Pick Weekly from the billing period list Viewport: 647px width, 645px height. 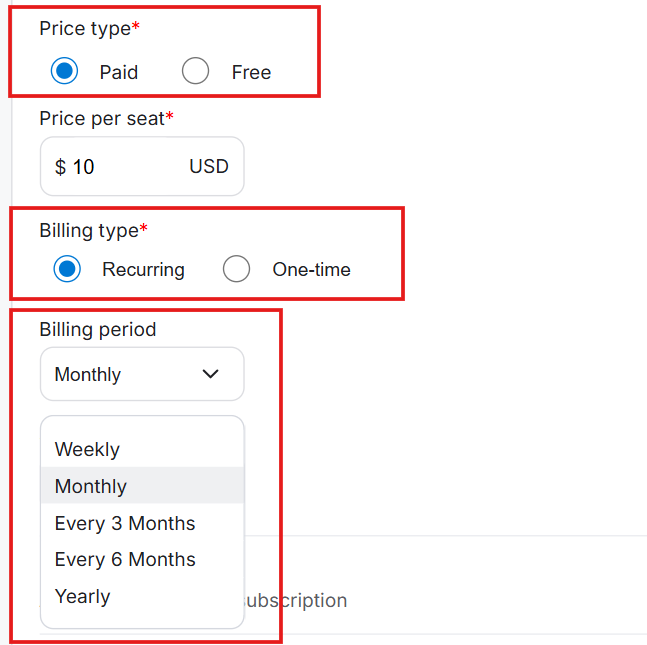tap(88, 449)
